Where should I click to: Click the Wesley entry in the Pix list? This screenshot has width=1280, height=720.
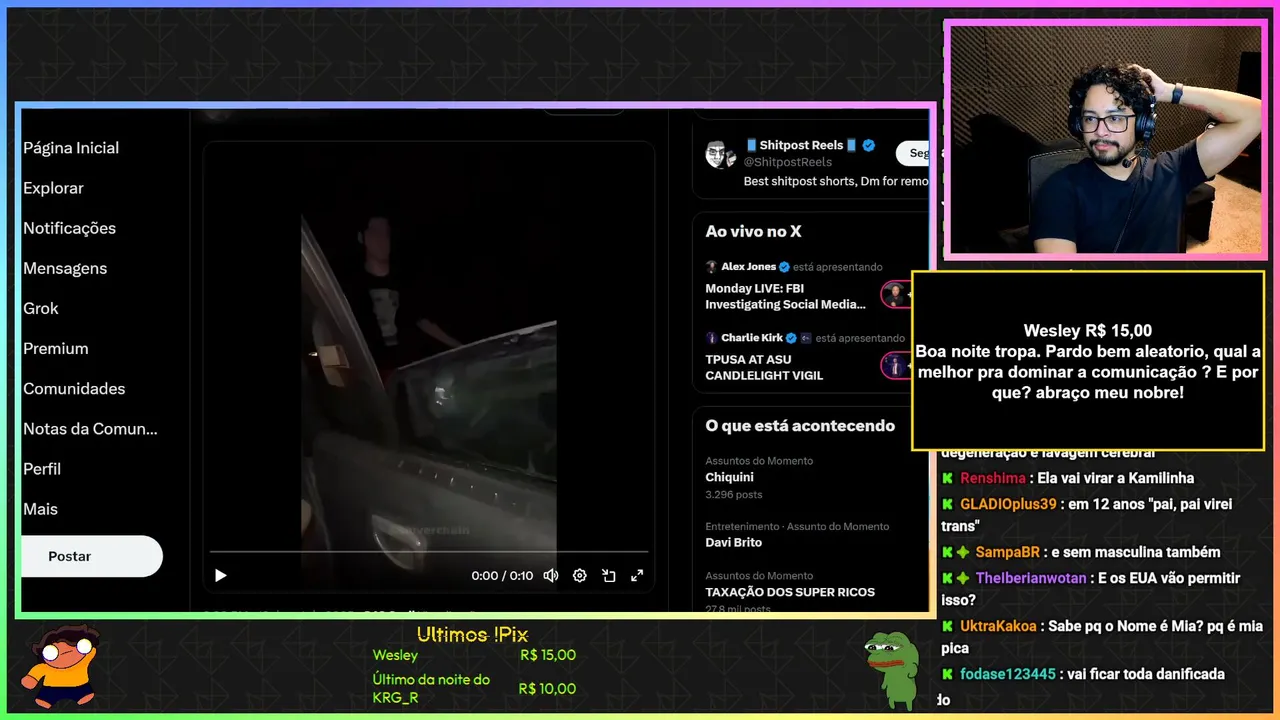(395, 656)
